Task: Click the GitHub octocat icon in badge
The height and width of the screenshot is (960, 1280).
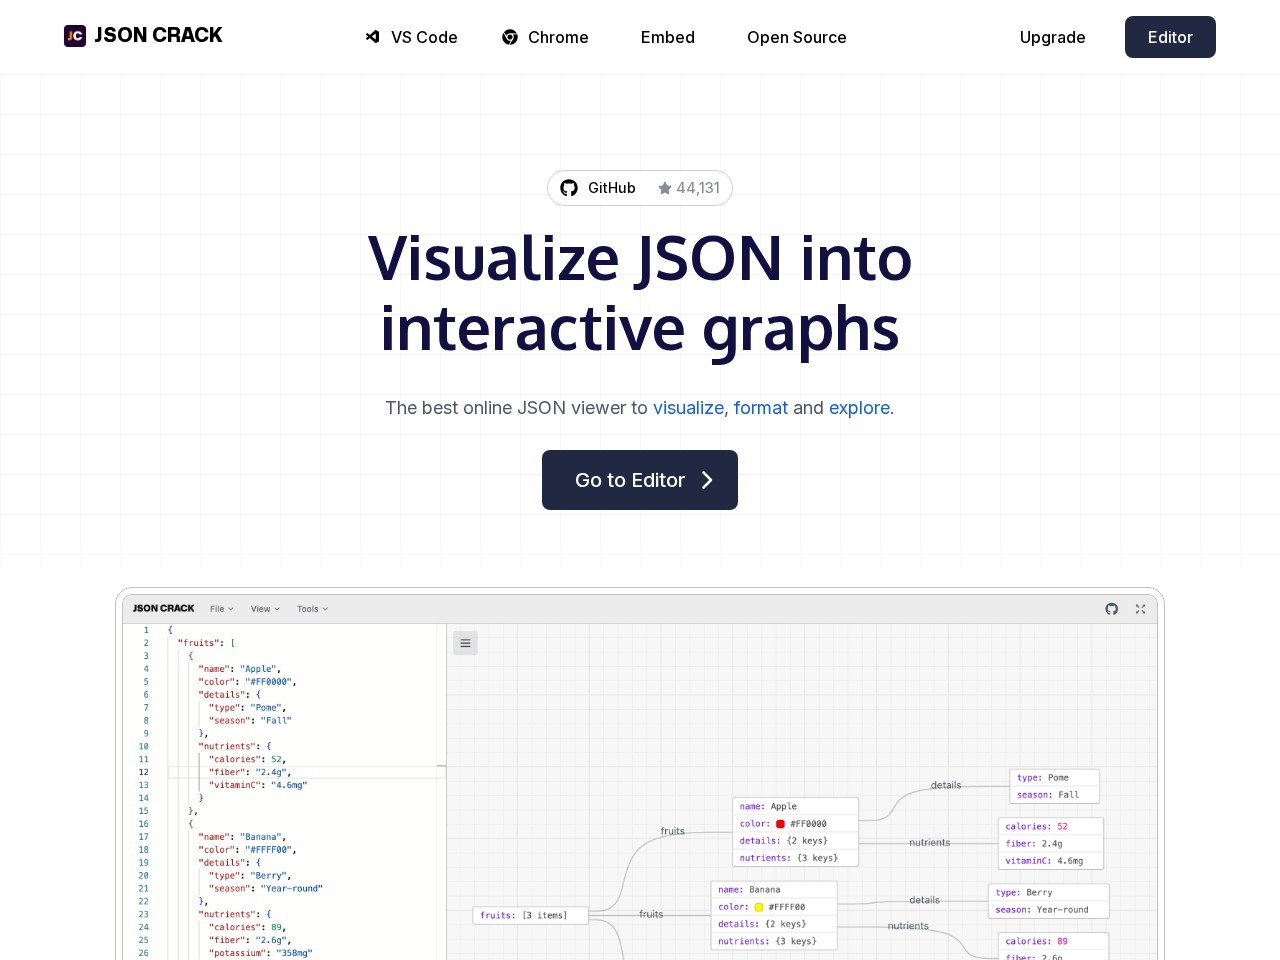Action: tap(569, 188)
